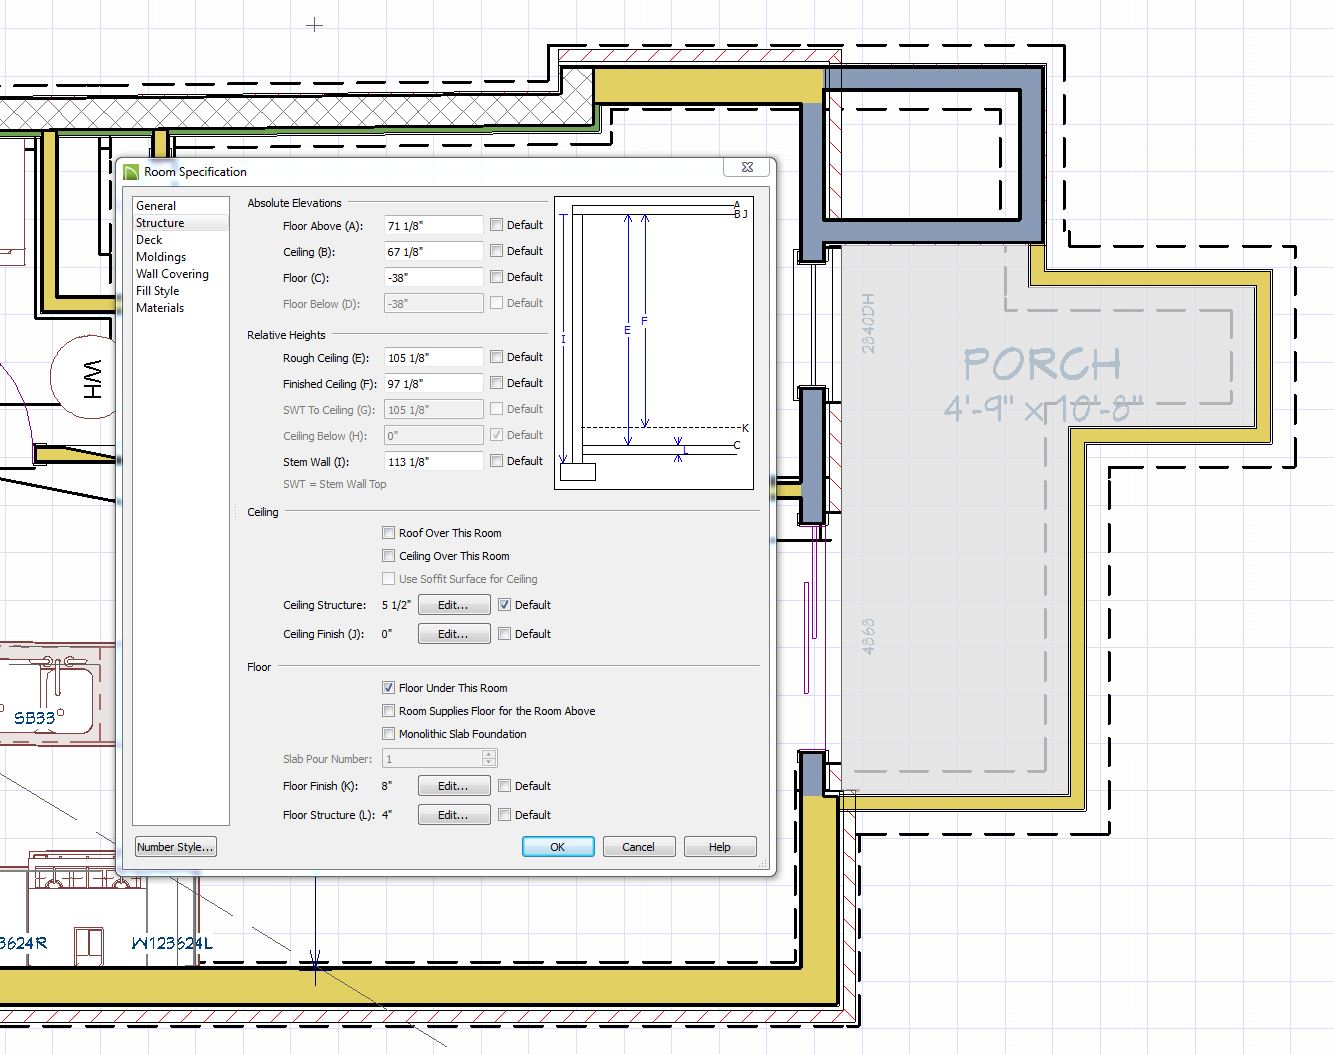The image size is (1334, 1054).
Task: Close the Room Specification dialog
Action: pos(747,167)
